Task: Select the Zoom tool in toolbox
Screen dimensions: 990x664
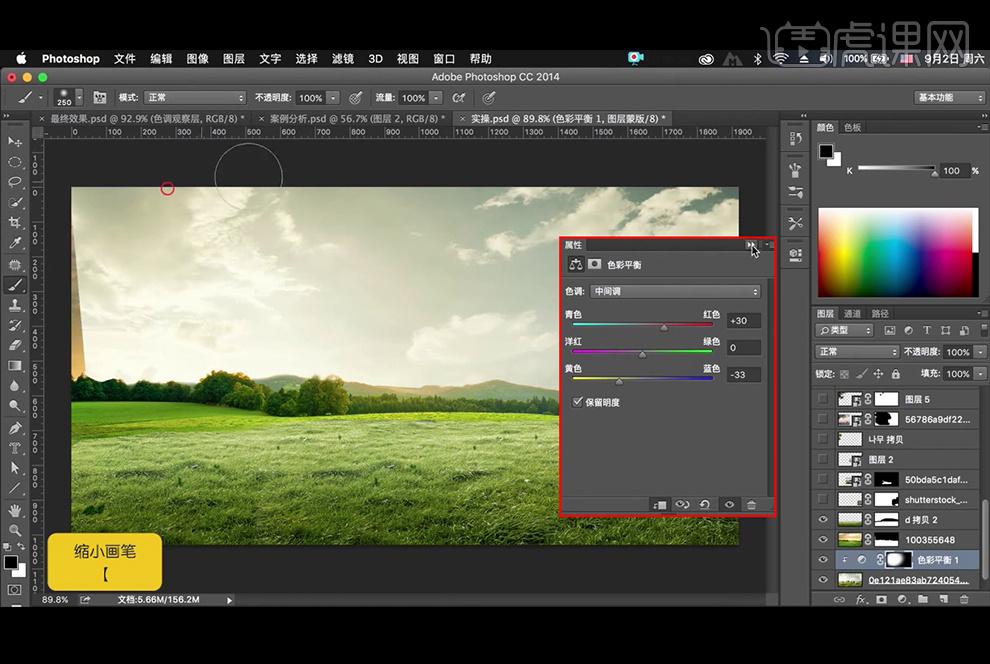Action: click(15, 530)
